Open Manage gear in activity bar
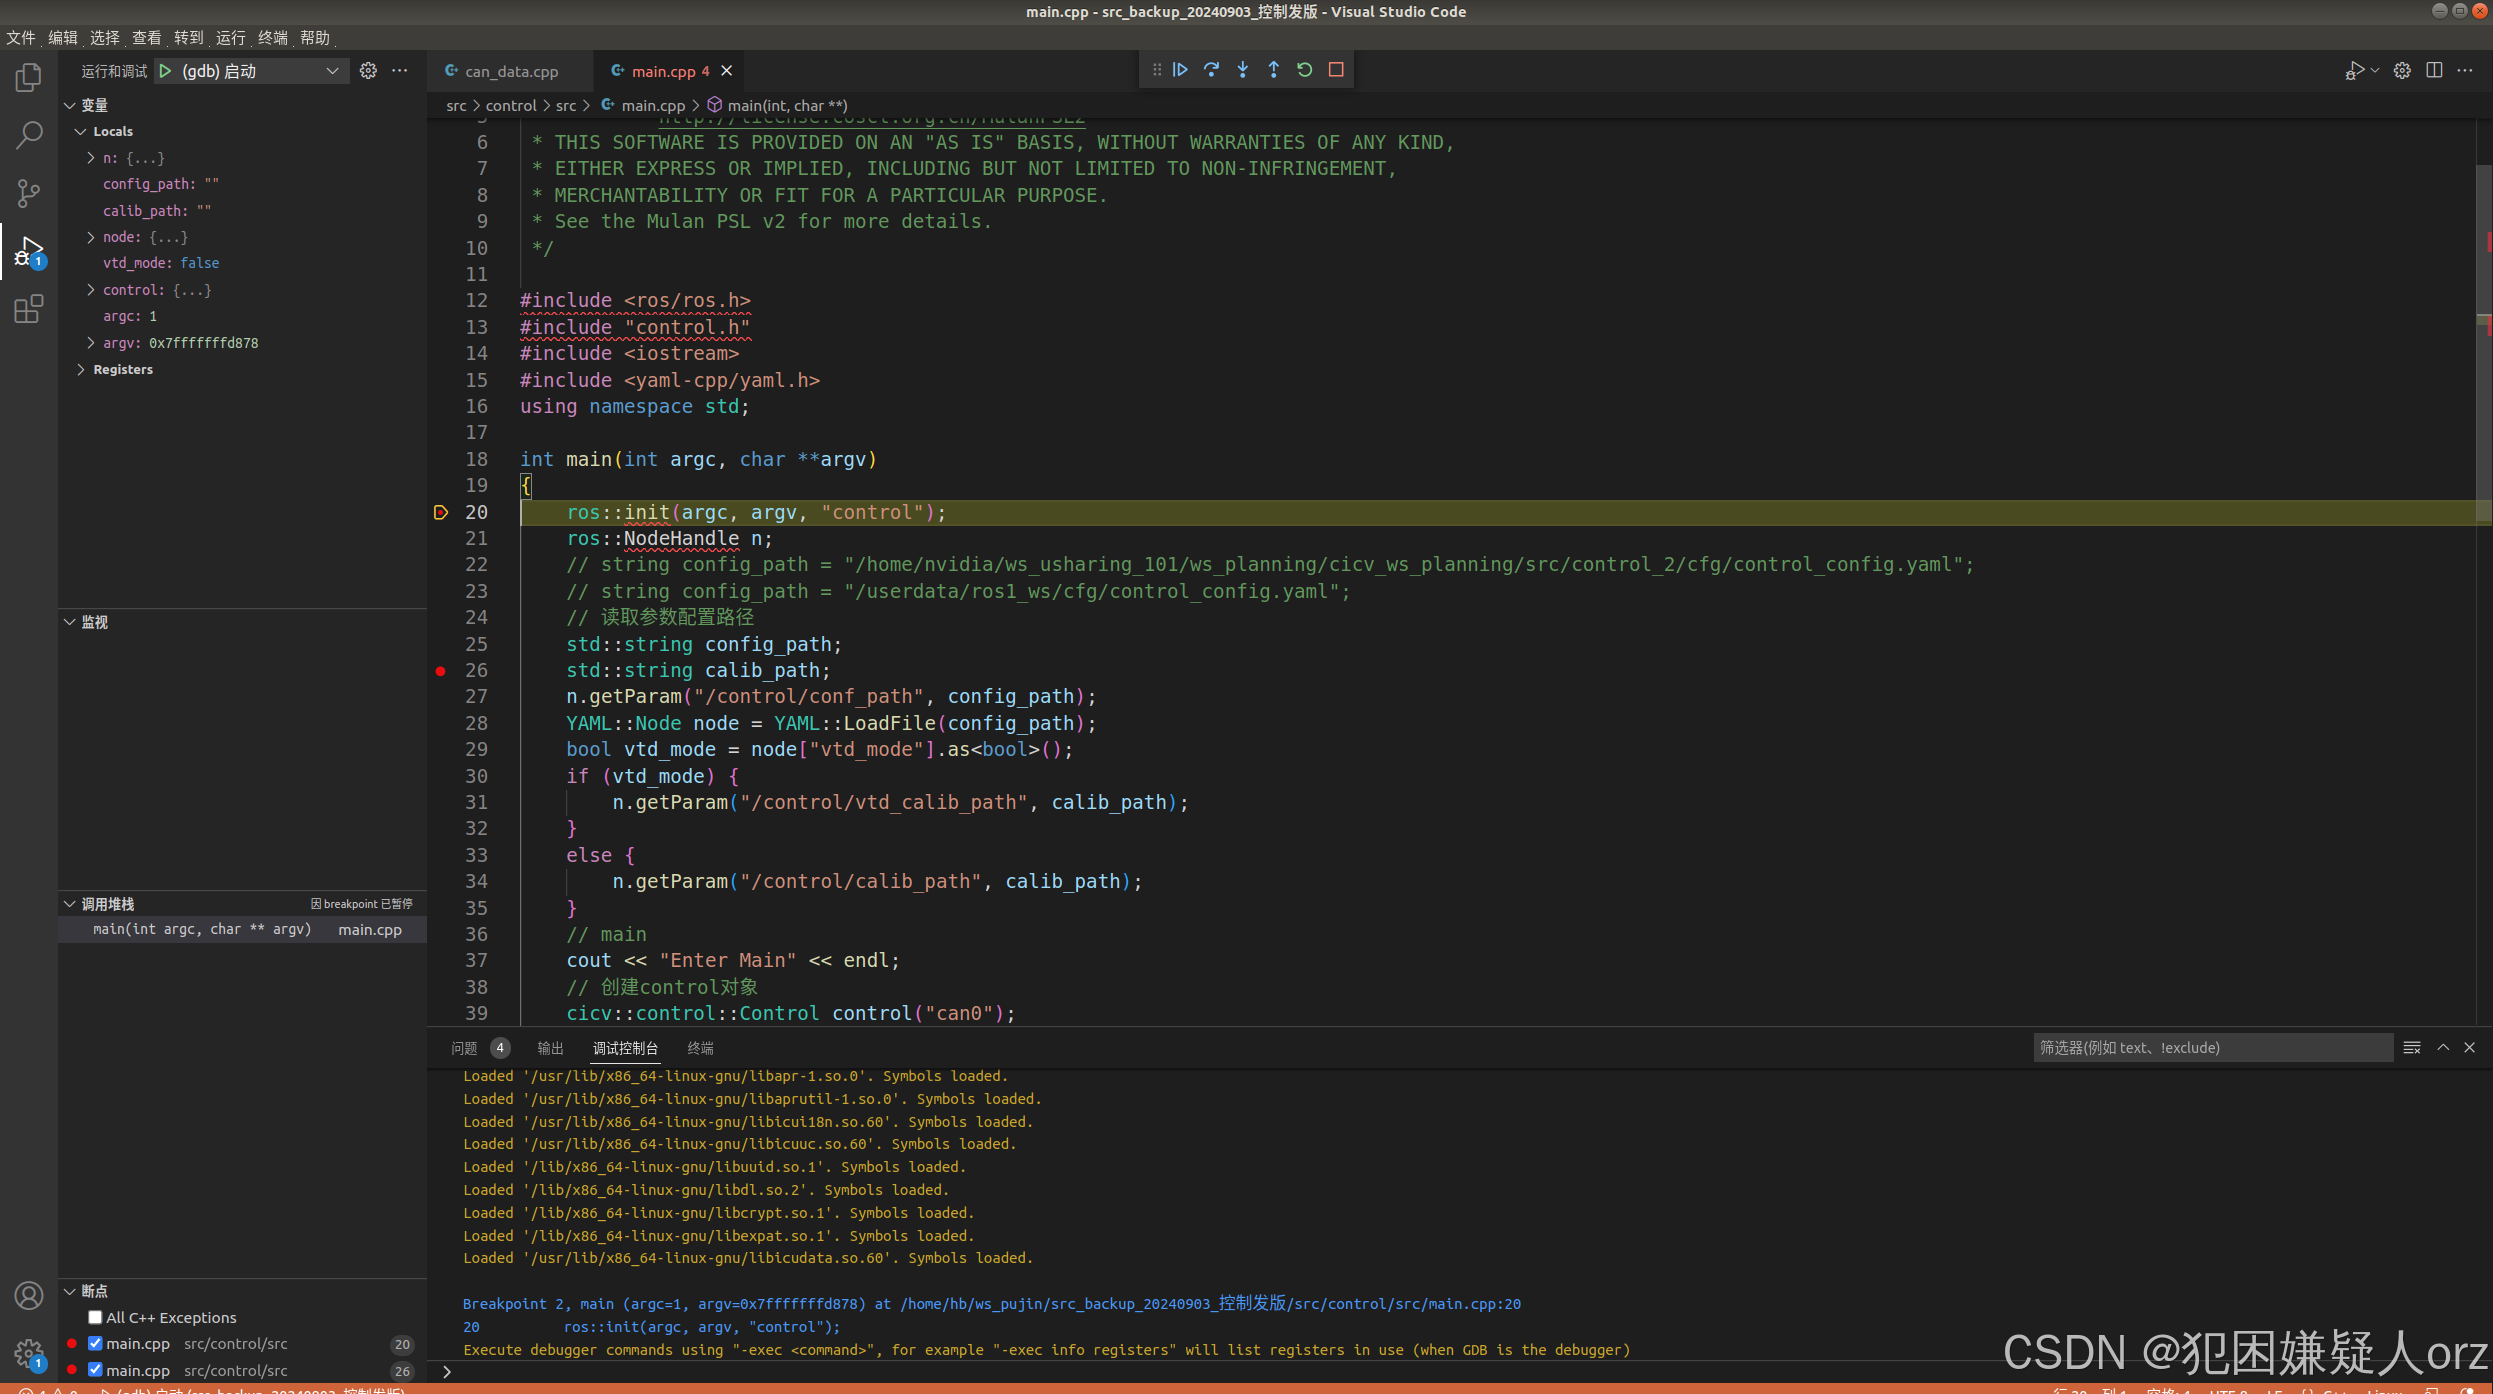This screenshot has width=2493, height=1394. pyautogui.click(x=29, y=1355)
